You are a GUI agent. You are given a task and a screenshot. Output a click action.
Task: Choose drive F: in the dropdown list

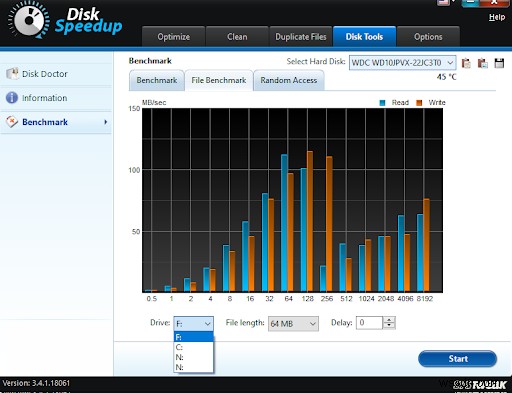193,337
